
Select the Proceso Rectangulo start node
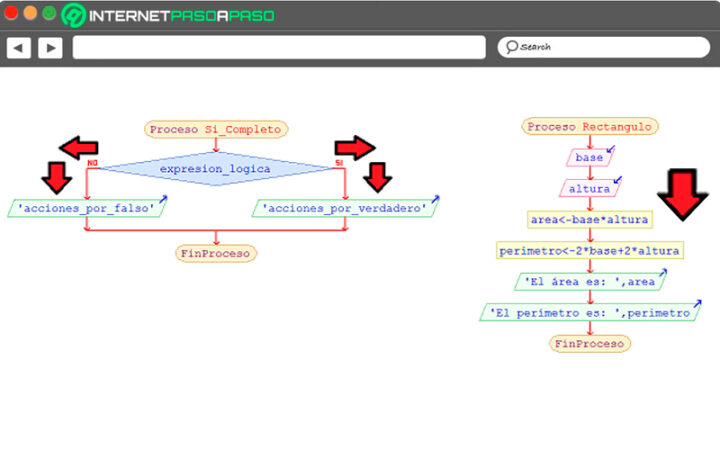(590, 127)
